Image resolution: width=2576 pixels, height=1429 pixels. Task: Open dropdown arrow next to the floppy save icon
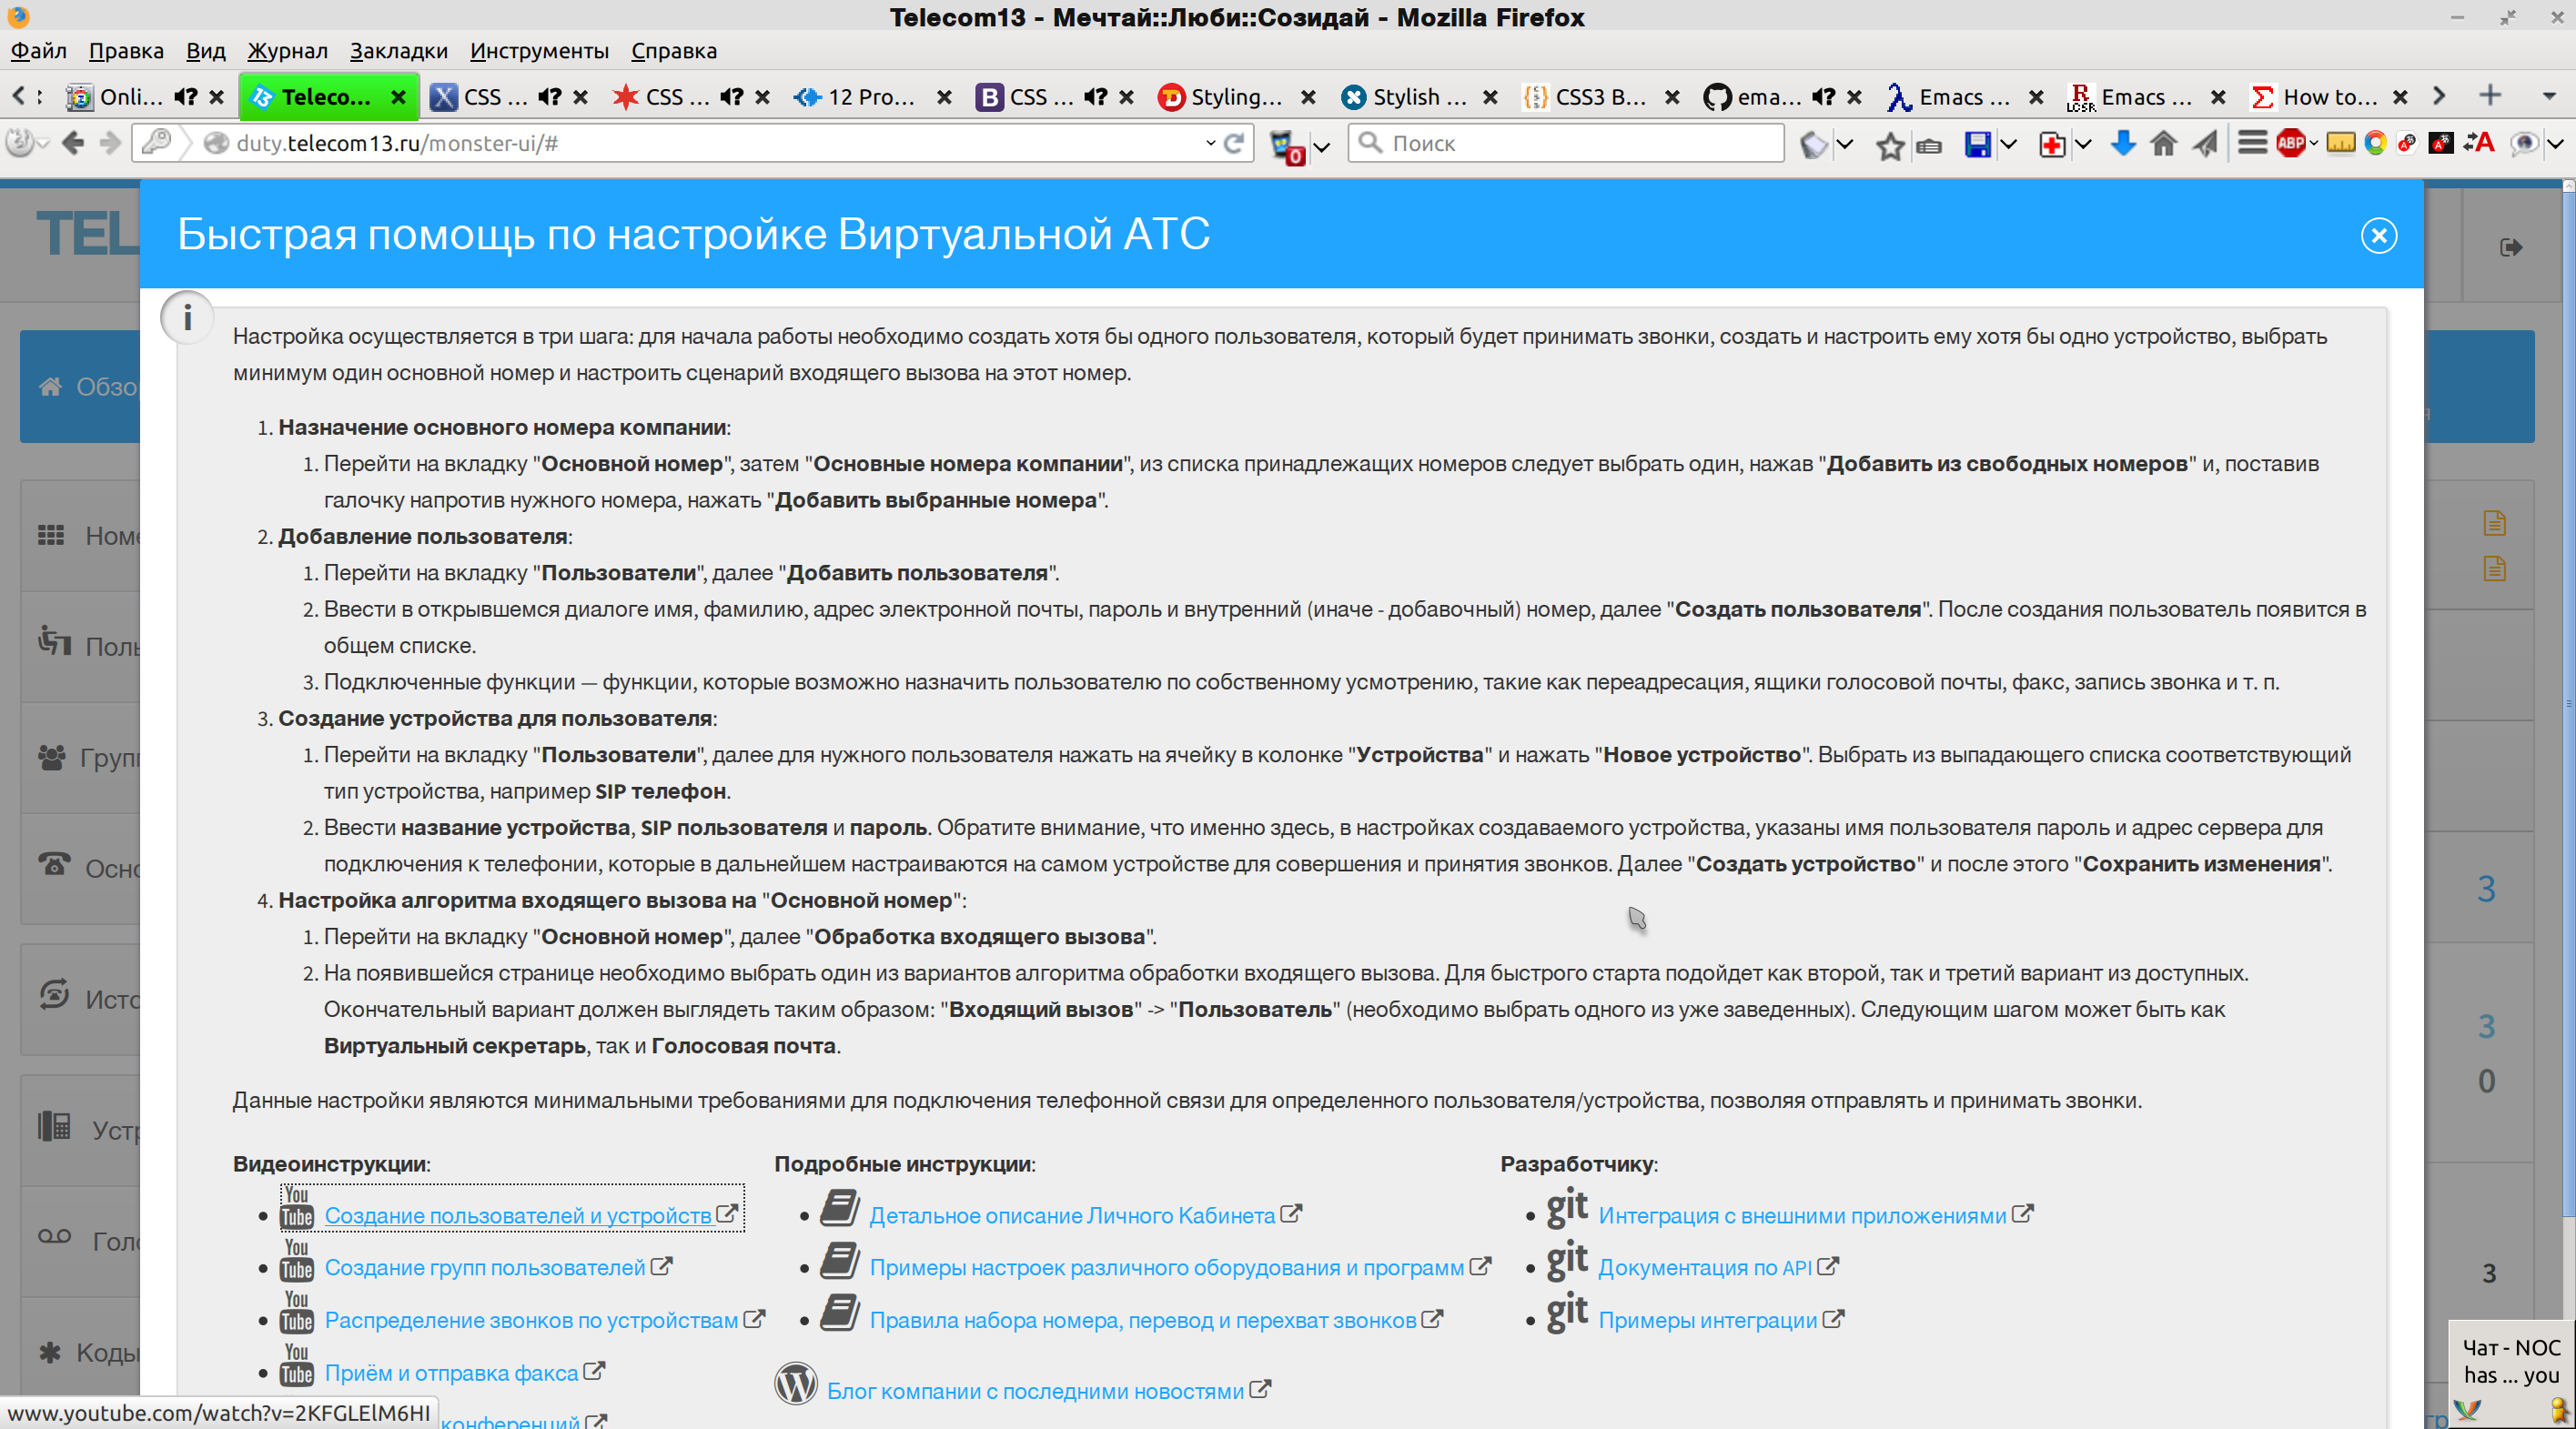point(2007,145)
